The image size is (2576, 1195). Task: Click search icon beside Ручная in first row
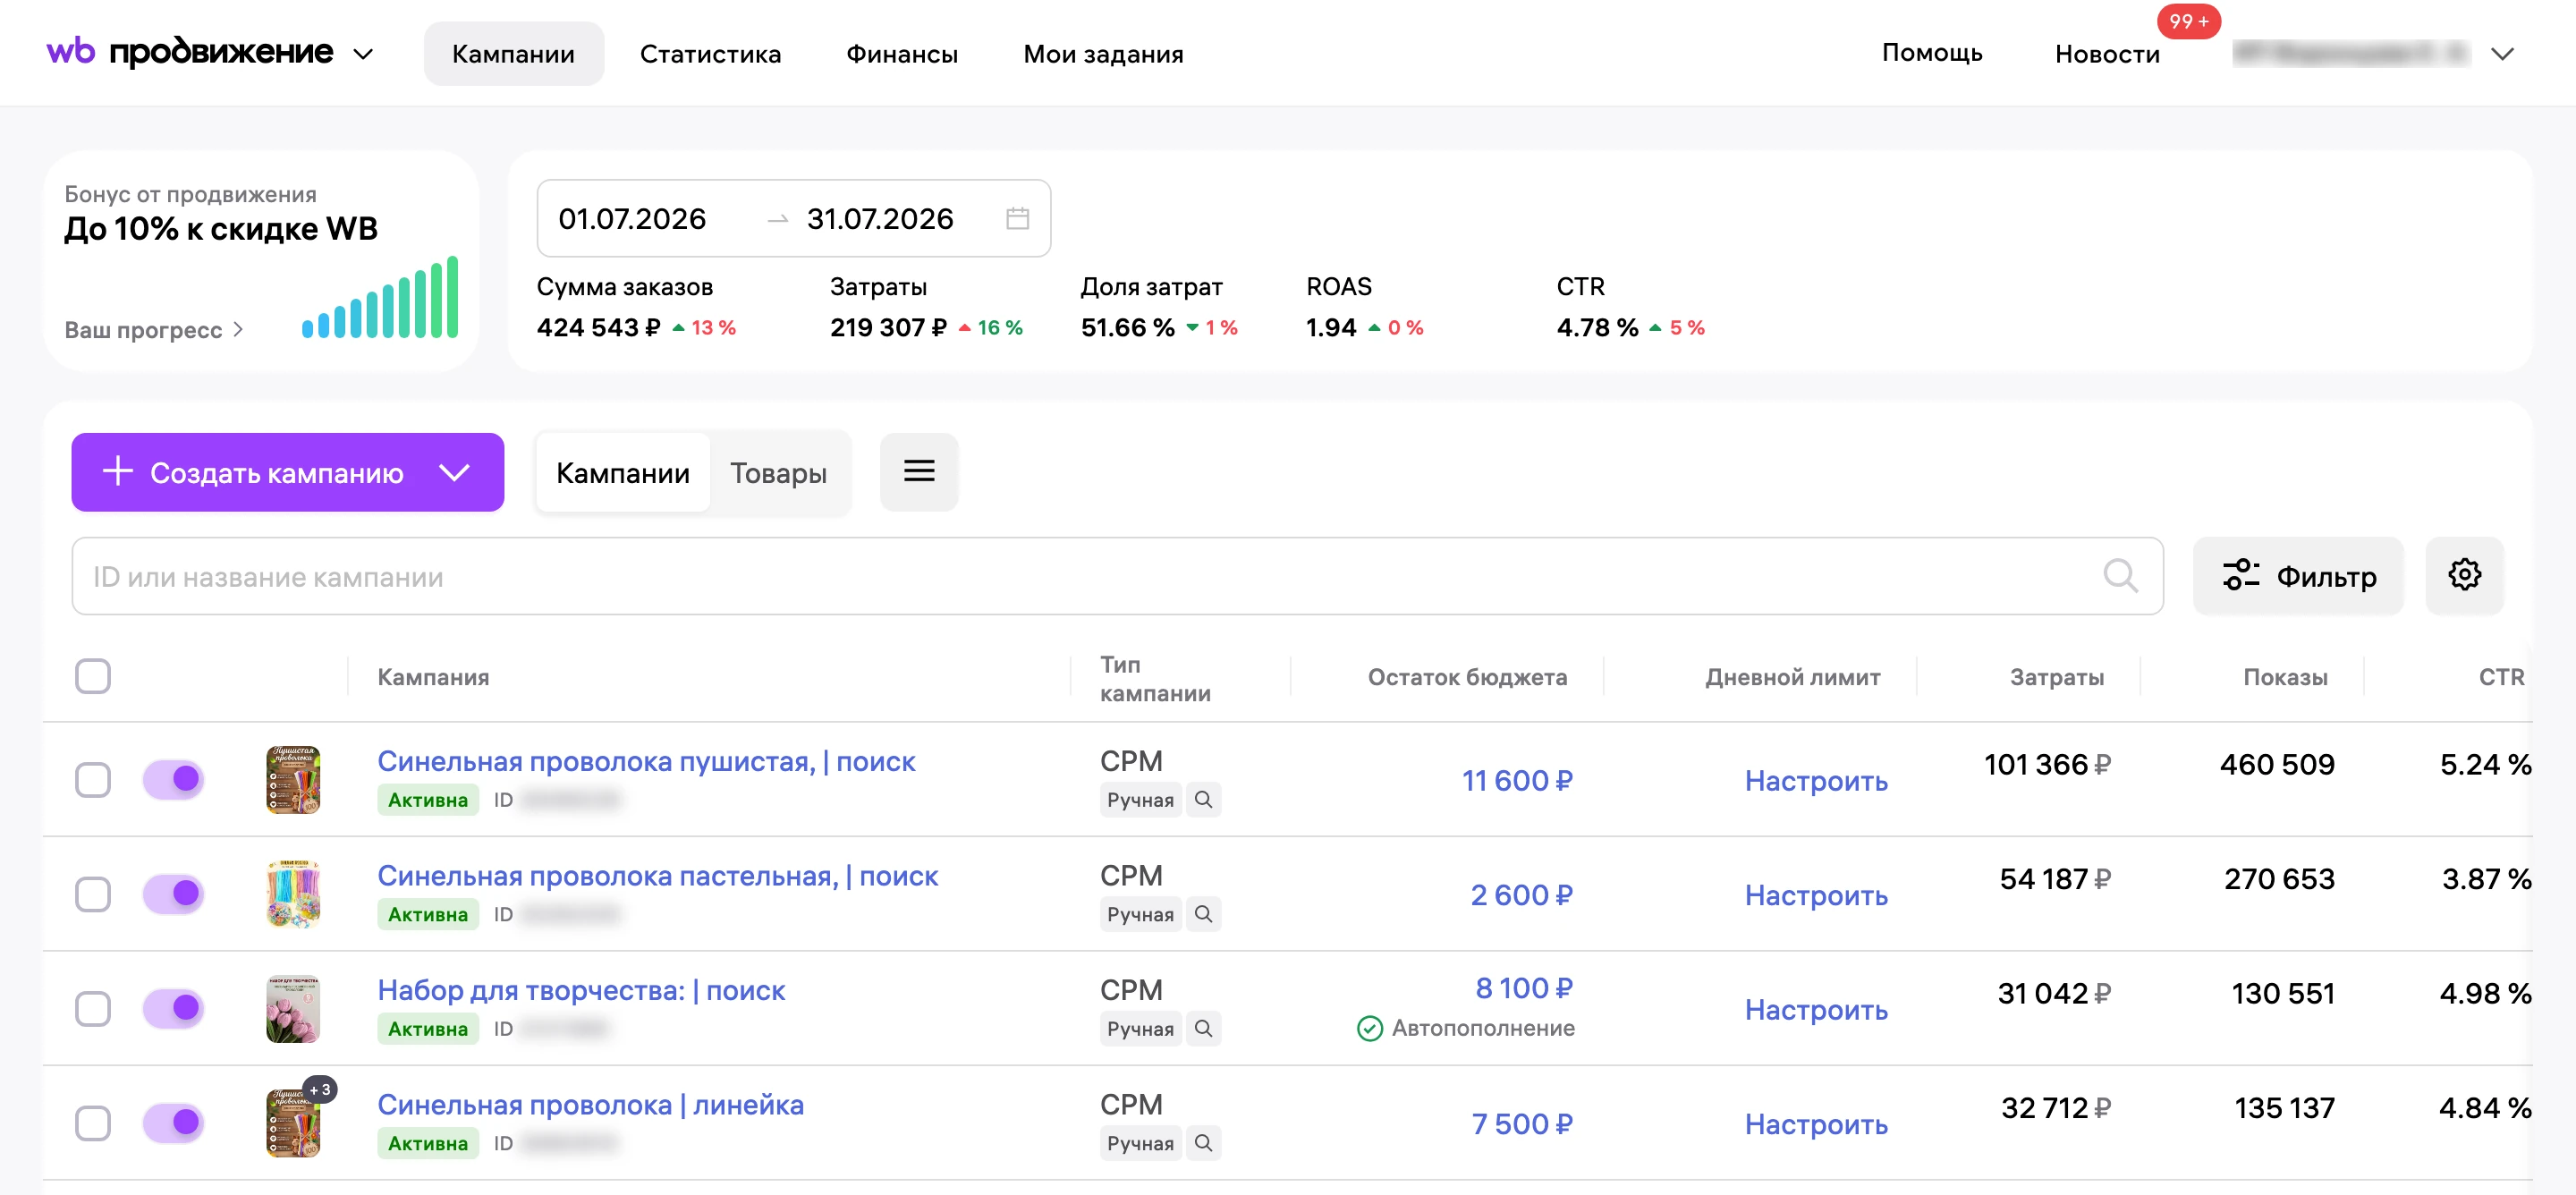(1204, 800)
